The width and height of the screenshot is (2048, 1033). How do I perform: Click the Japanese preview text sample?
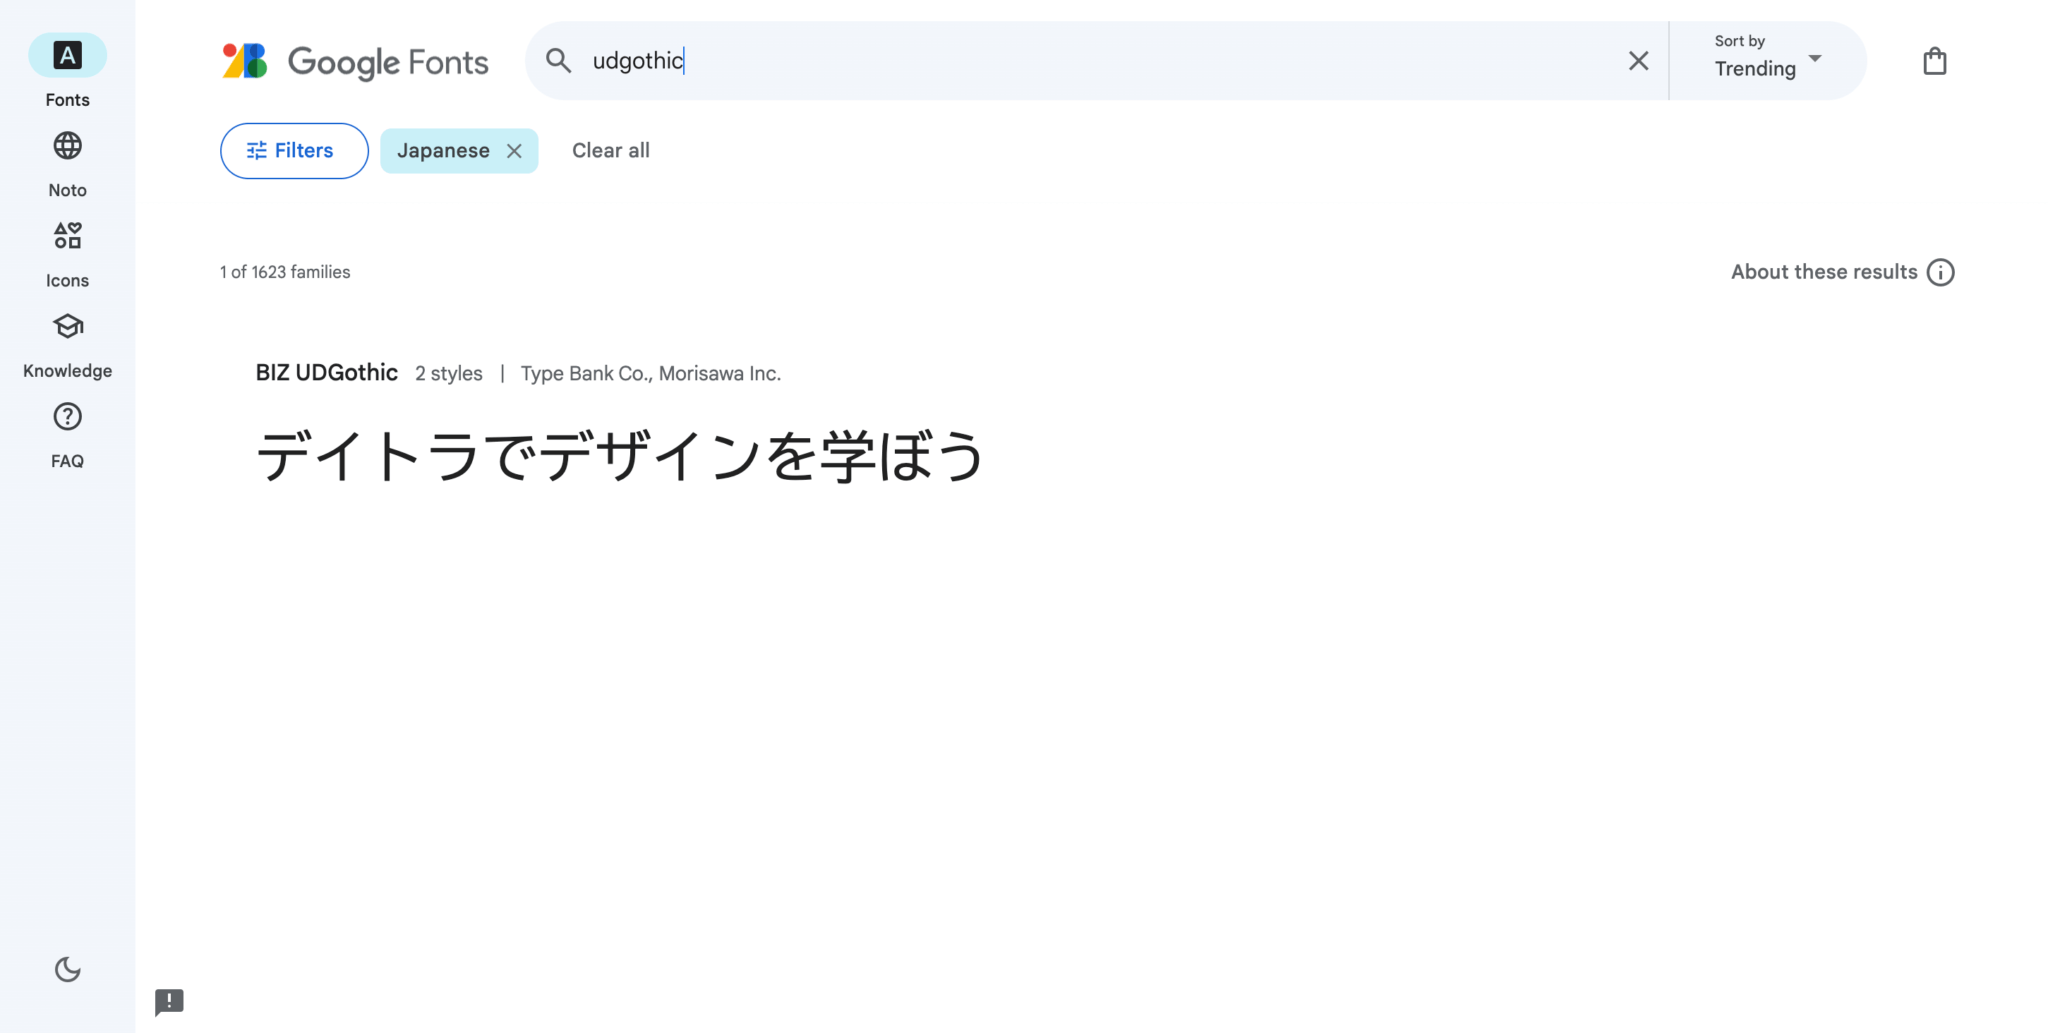coord(620,456)
